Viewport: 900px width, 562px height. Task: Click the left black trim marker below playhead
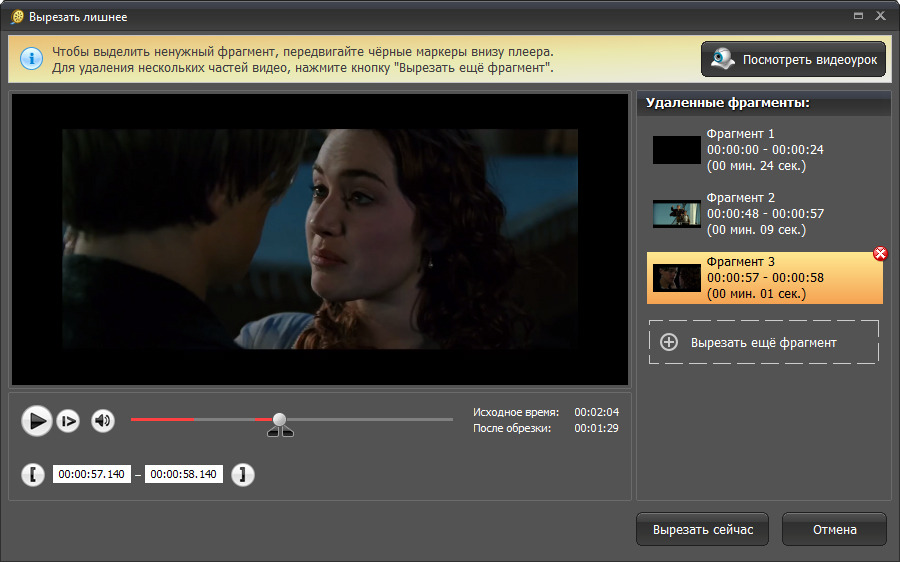[x=273, y=432]
